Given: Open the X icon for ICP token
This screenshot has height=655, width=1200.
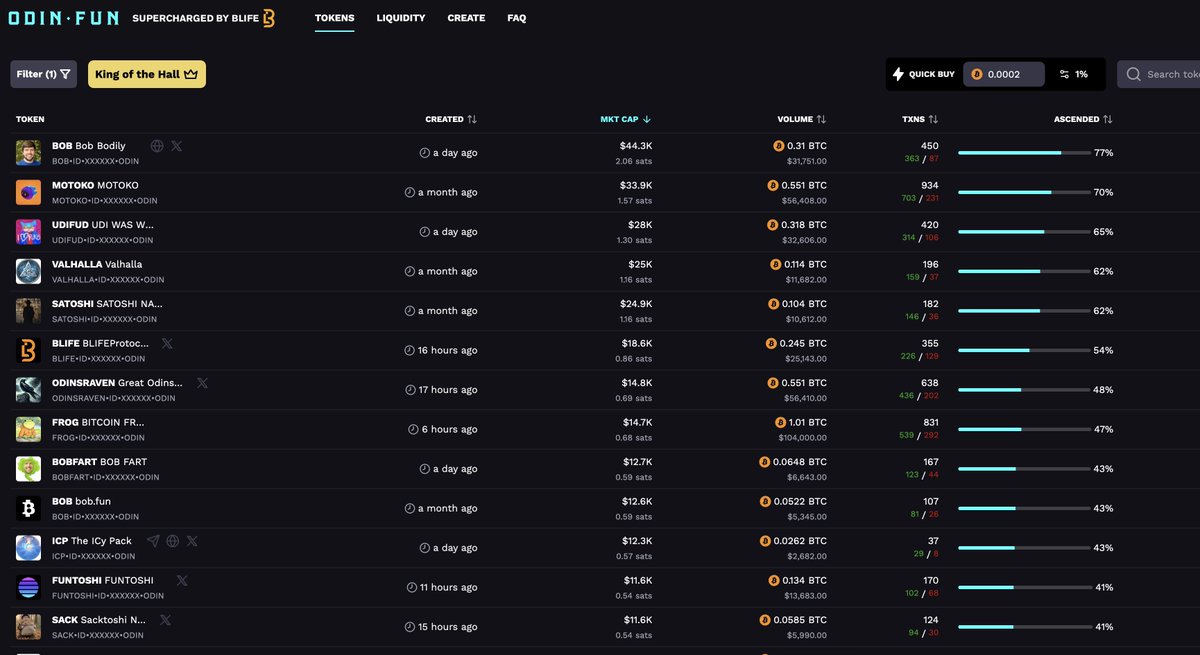Looking at the screenshot, I should [x=192, y=541].
